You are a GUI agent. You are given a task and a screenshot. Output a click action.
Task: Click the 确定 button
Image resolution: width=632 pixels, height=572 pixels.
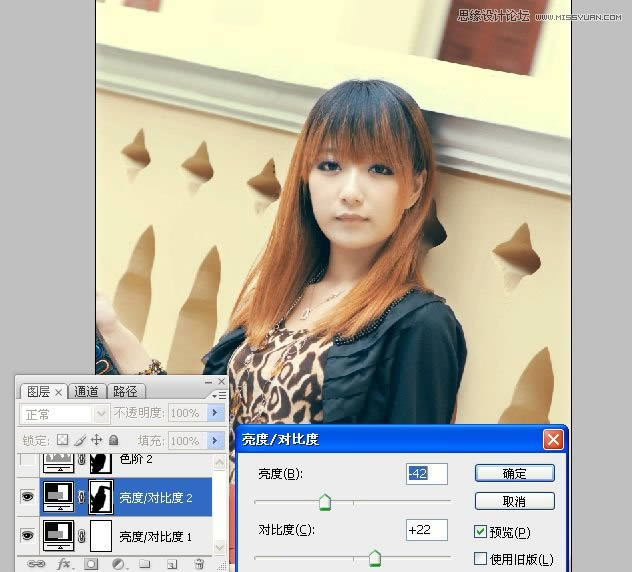tap(514, 473)
